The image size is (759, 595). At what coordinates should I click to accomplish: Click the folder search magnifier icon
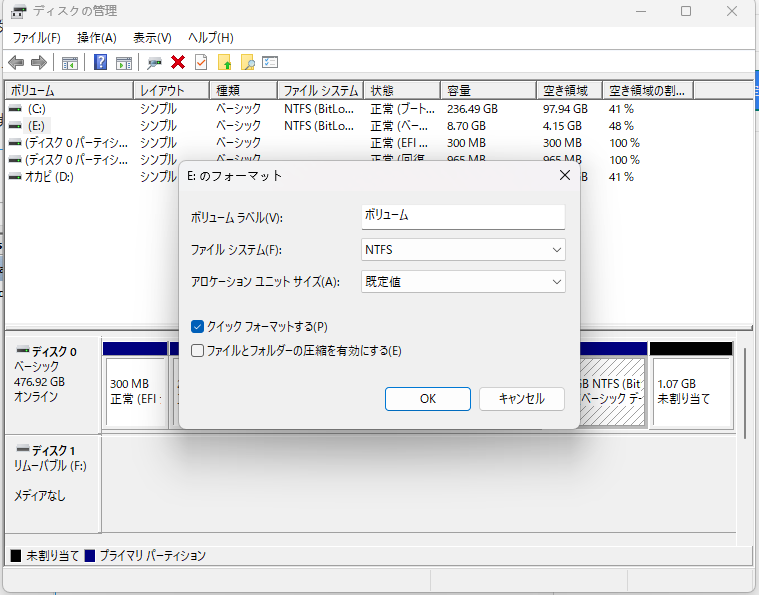click(247, 62)
